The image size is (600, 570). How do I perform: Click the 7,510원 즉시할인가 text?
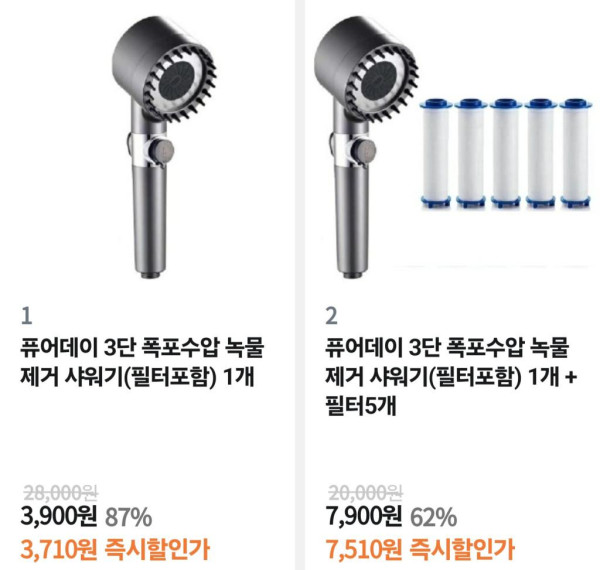coord(420,549)
